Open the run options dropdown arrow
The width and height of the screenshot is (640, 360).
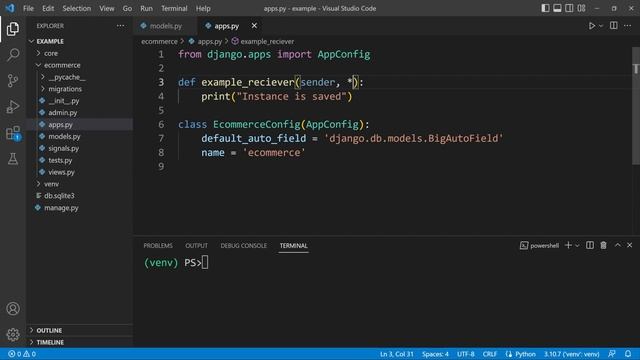(x=601, y=26)
